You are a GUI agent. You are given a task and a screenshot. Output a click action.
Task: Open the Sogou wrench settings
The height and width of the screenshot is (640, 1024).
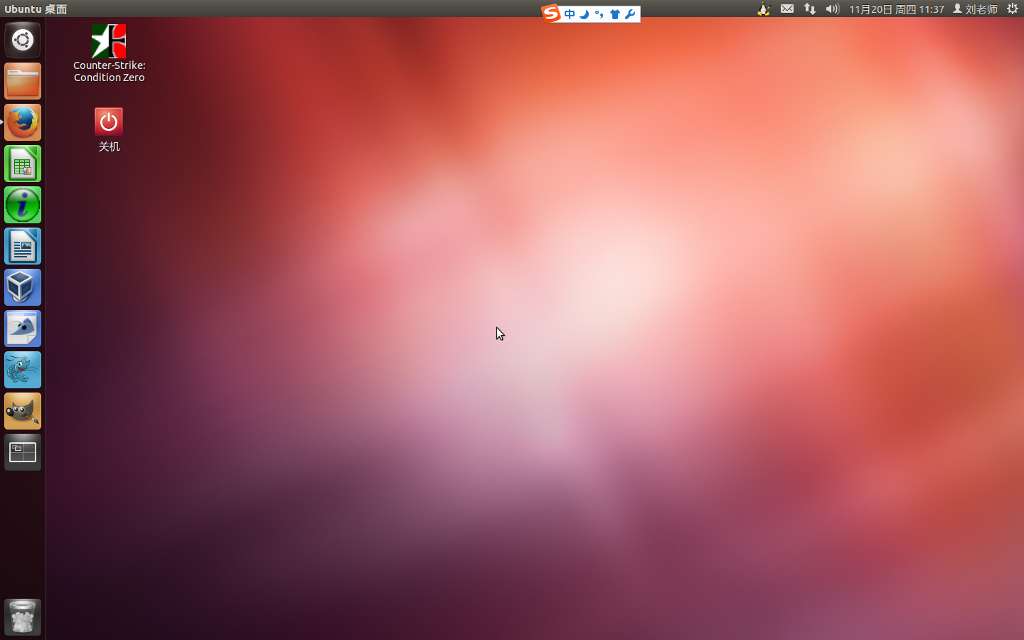[x=630, y=14]
